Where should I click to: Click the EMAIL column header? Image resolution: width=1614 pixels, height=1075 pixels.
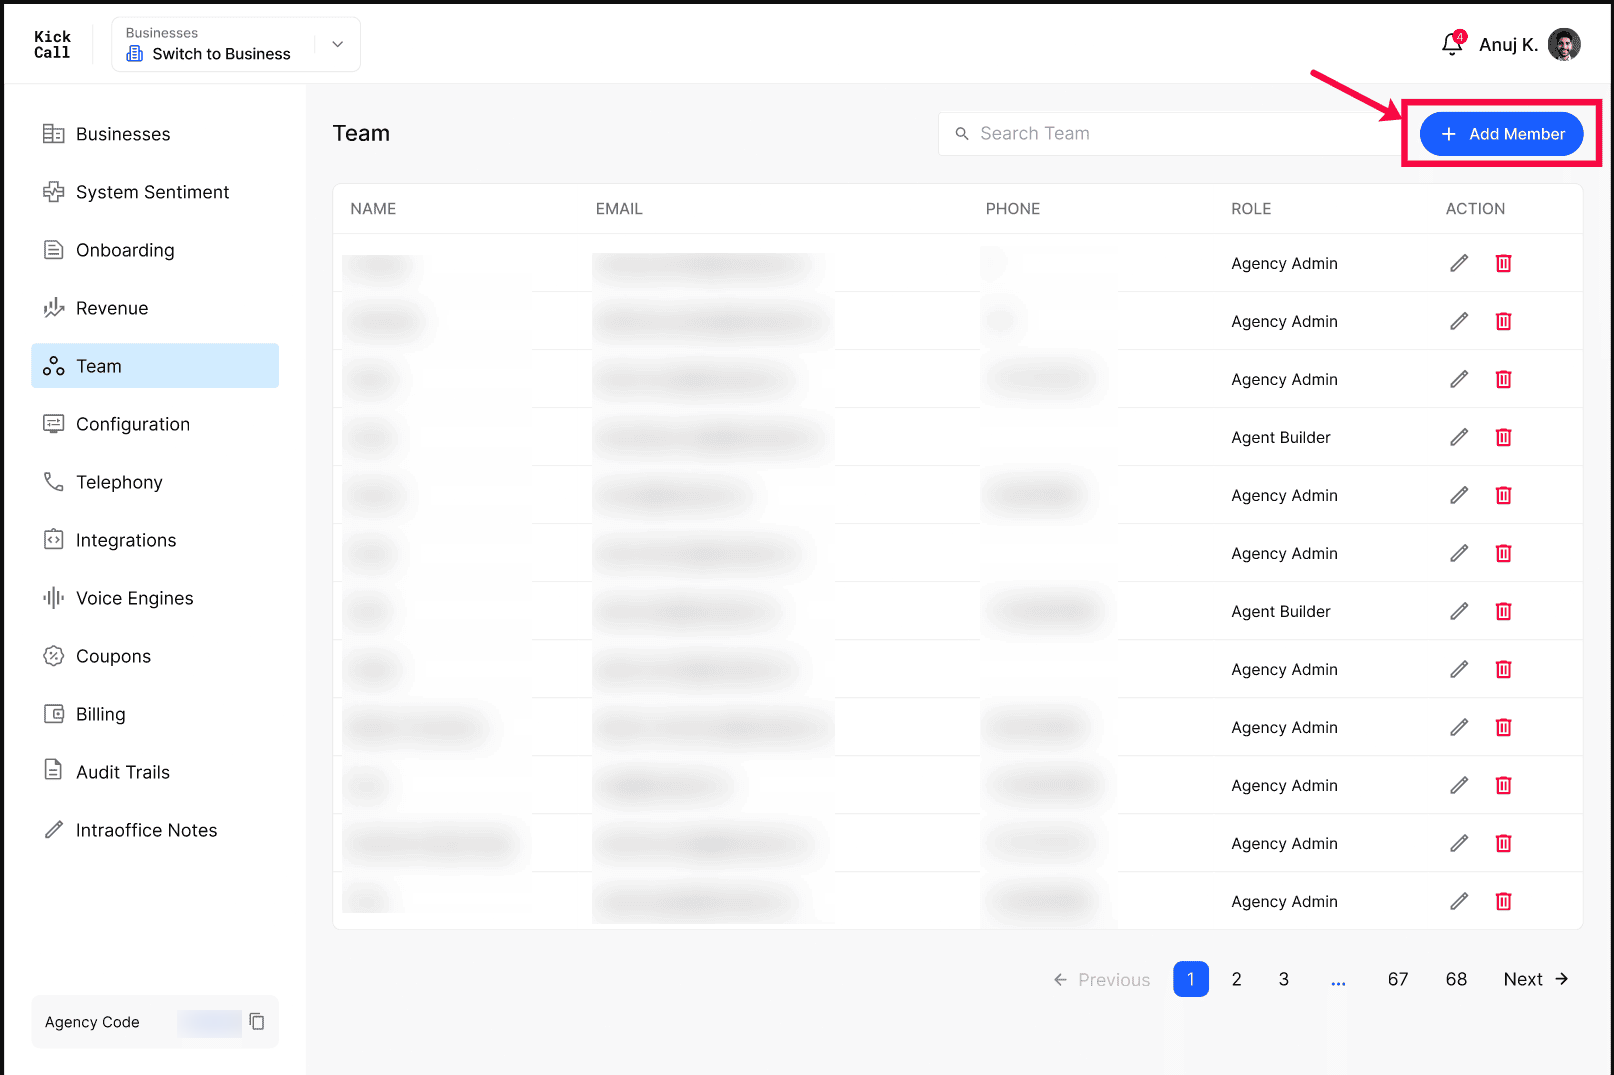click(619, 209)
